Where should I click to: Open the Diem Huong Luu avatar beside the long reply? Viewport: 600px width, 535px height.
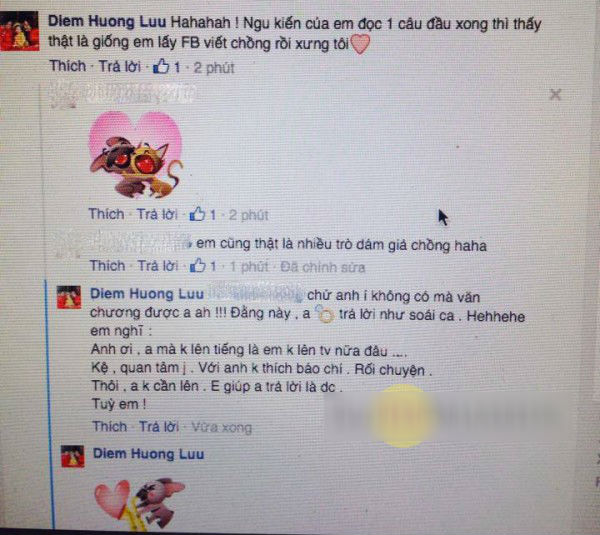69,297
